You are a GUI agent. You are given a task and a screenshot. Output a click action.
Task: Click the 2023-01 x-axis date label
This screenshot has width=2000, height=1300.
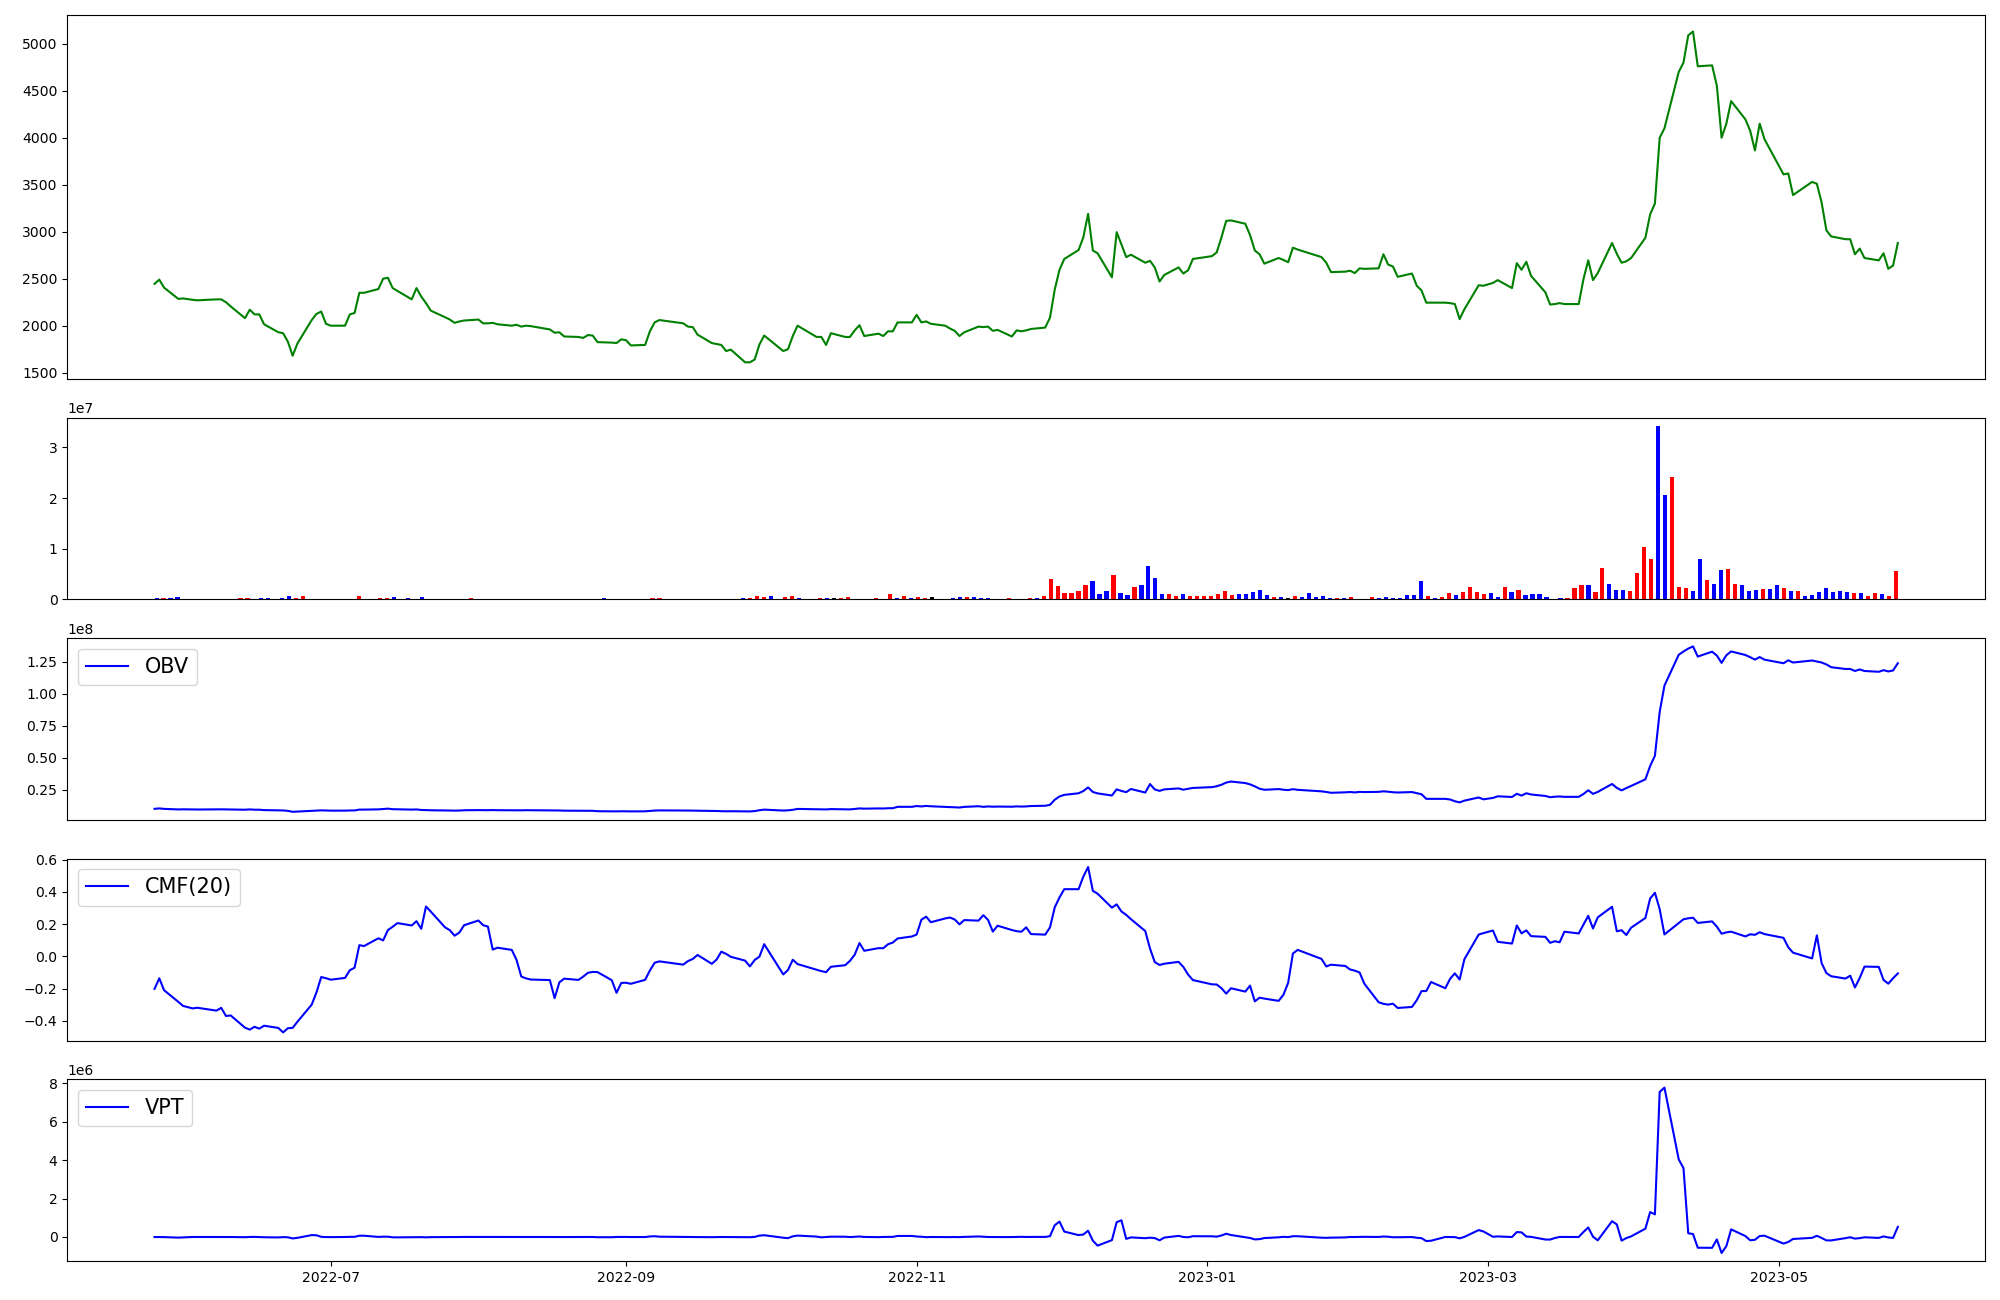(x=1207, y=1277)
